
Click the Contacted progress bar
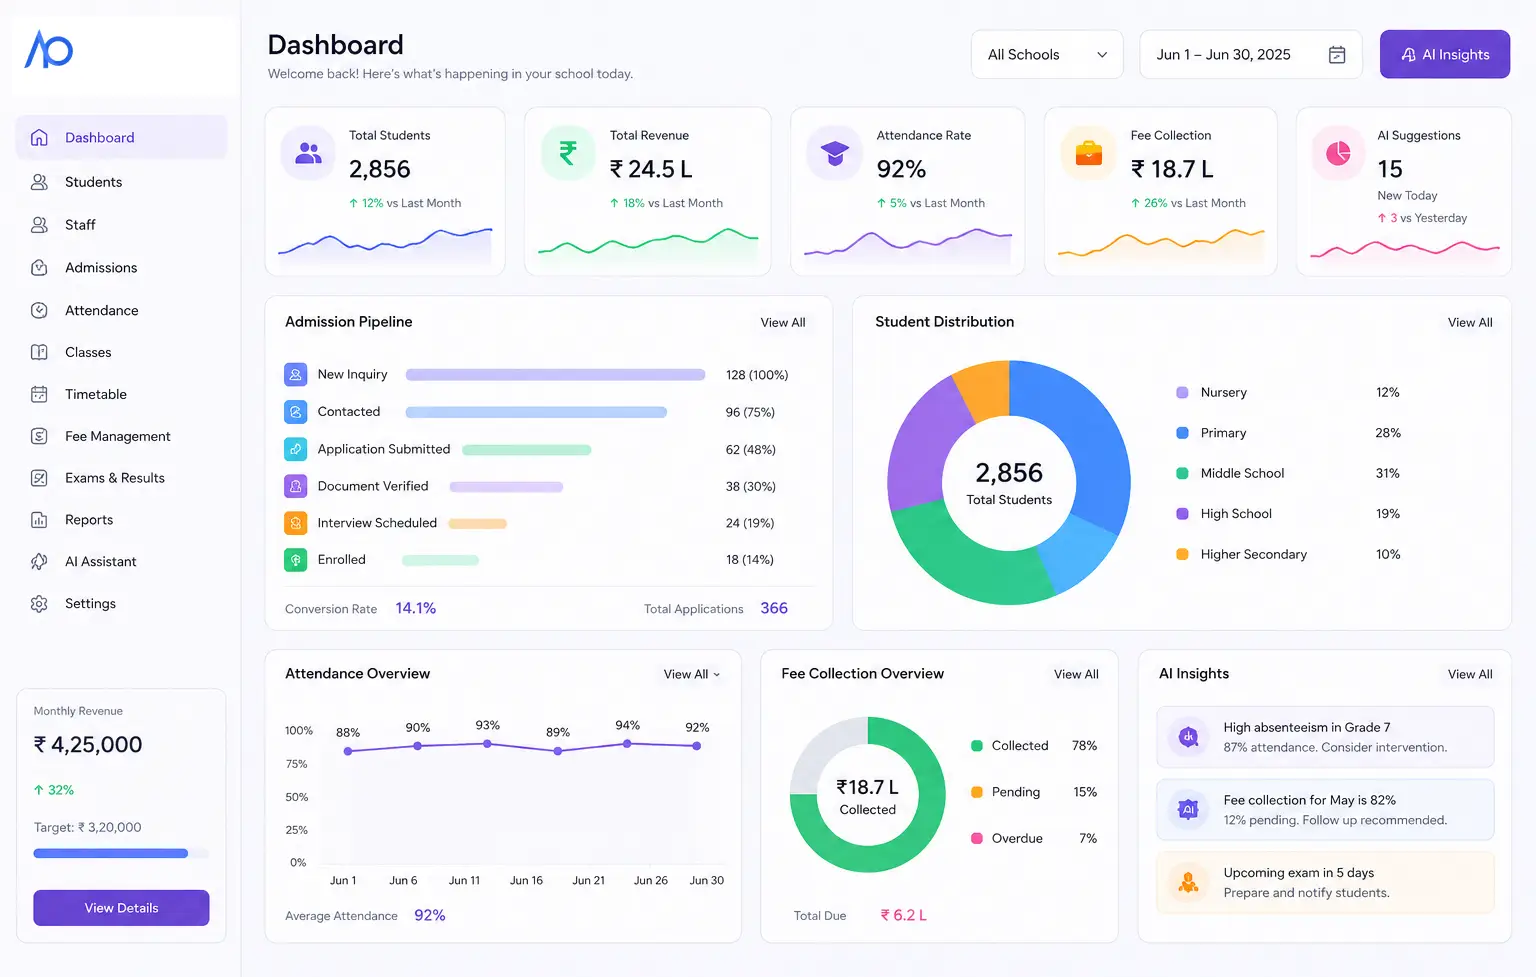pos(536,412)
